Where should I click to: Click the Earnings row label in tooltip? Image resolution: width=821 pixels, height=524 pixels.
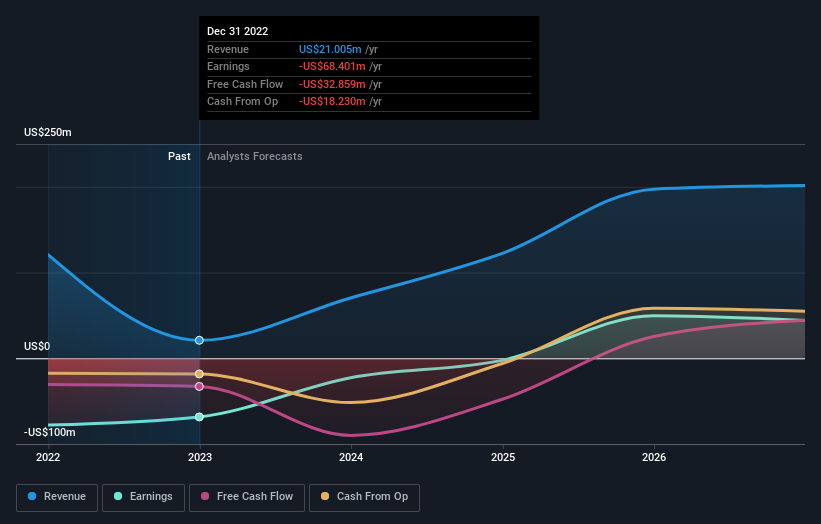click(x=228, y=66)
